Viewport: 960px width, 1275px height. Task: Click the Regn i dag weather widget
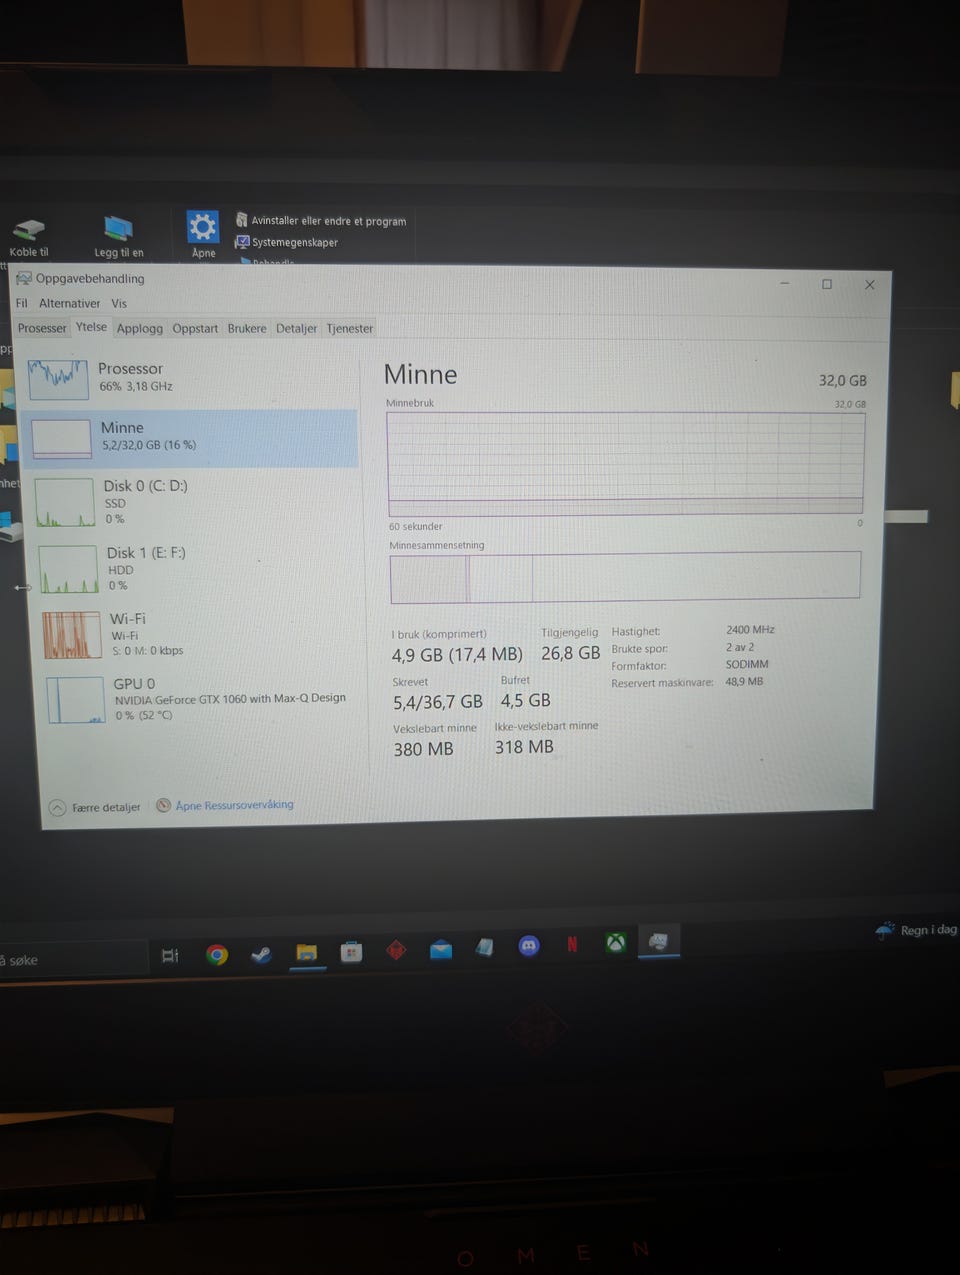(x=917, y=930)
